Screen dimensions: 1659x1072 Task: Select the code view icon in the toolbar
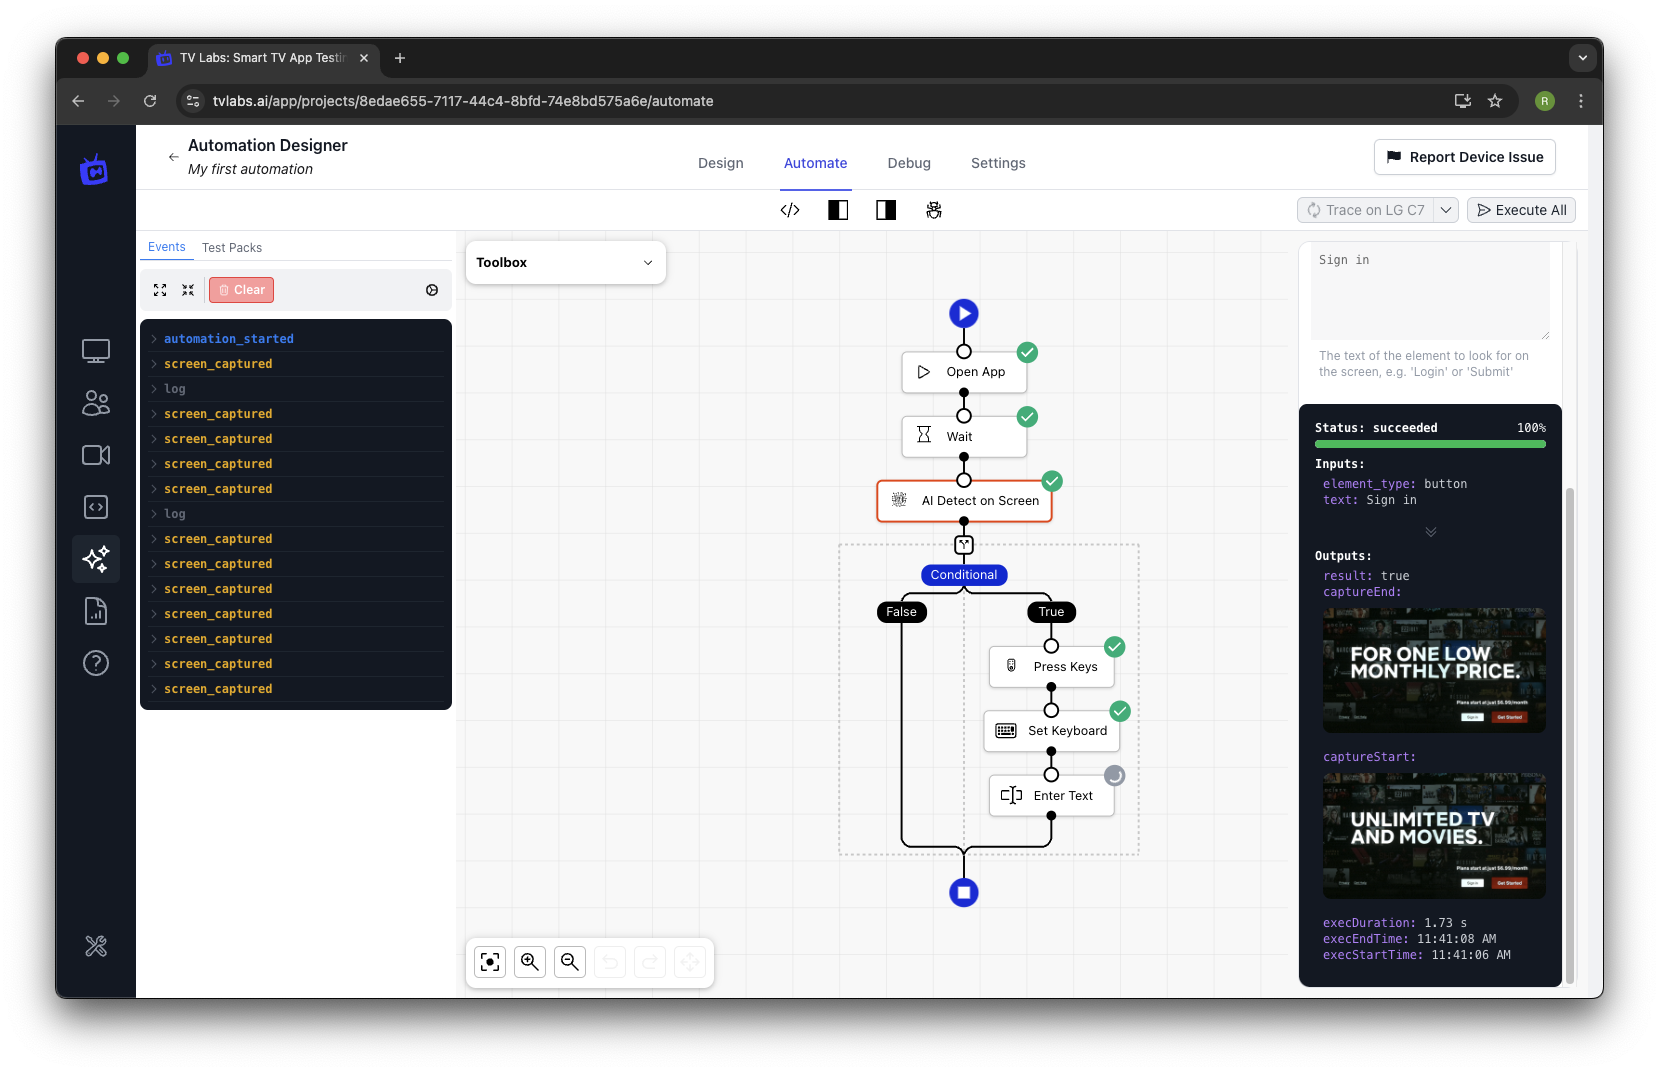[790, 210]
